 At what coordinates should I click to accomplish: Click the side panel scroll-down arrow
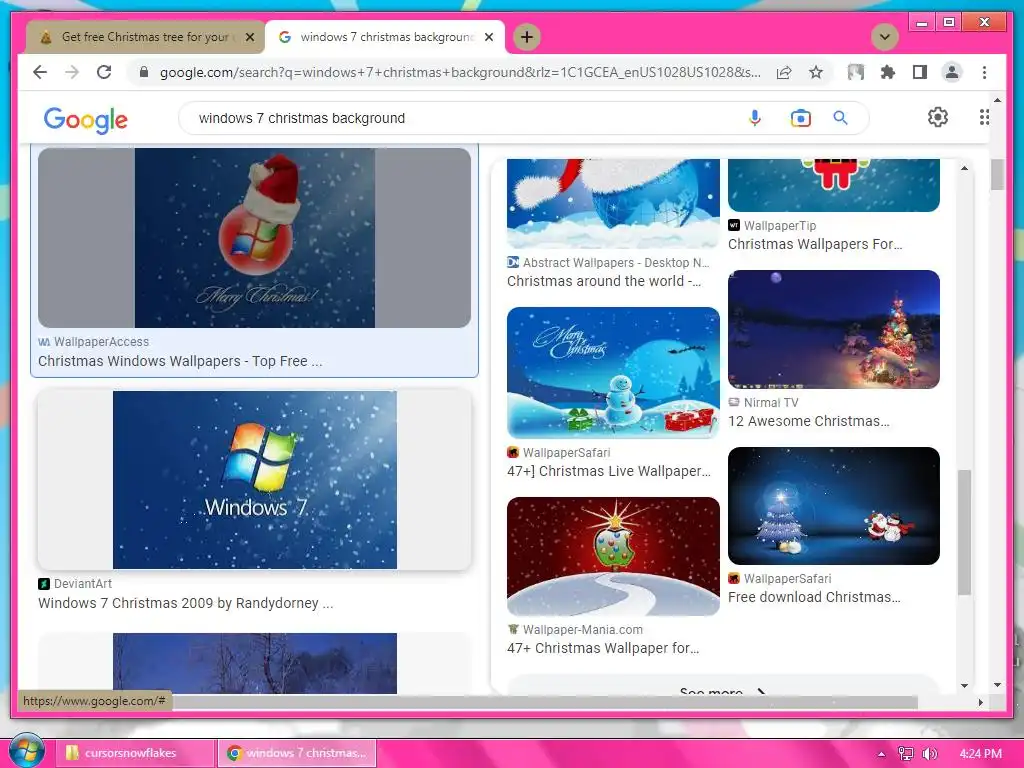point(965,686)
